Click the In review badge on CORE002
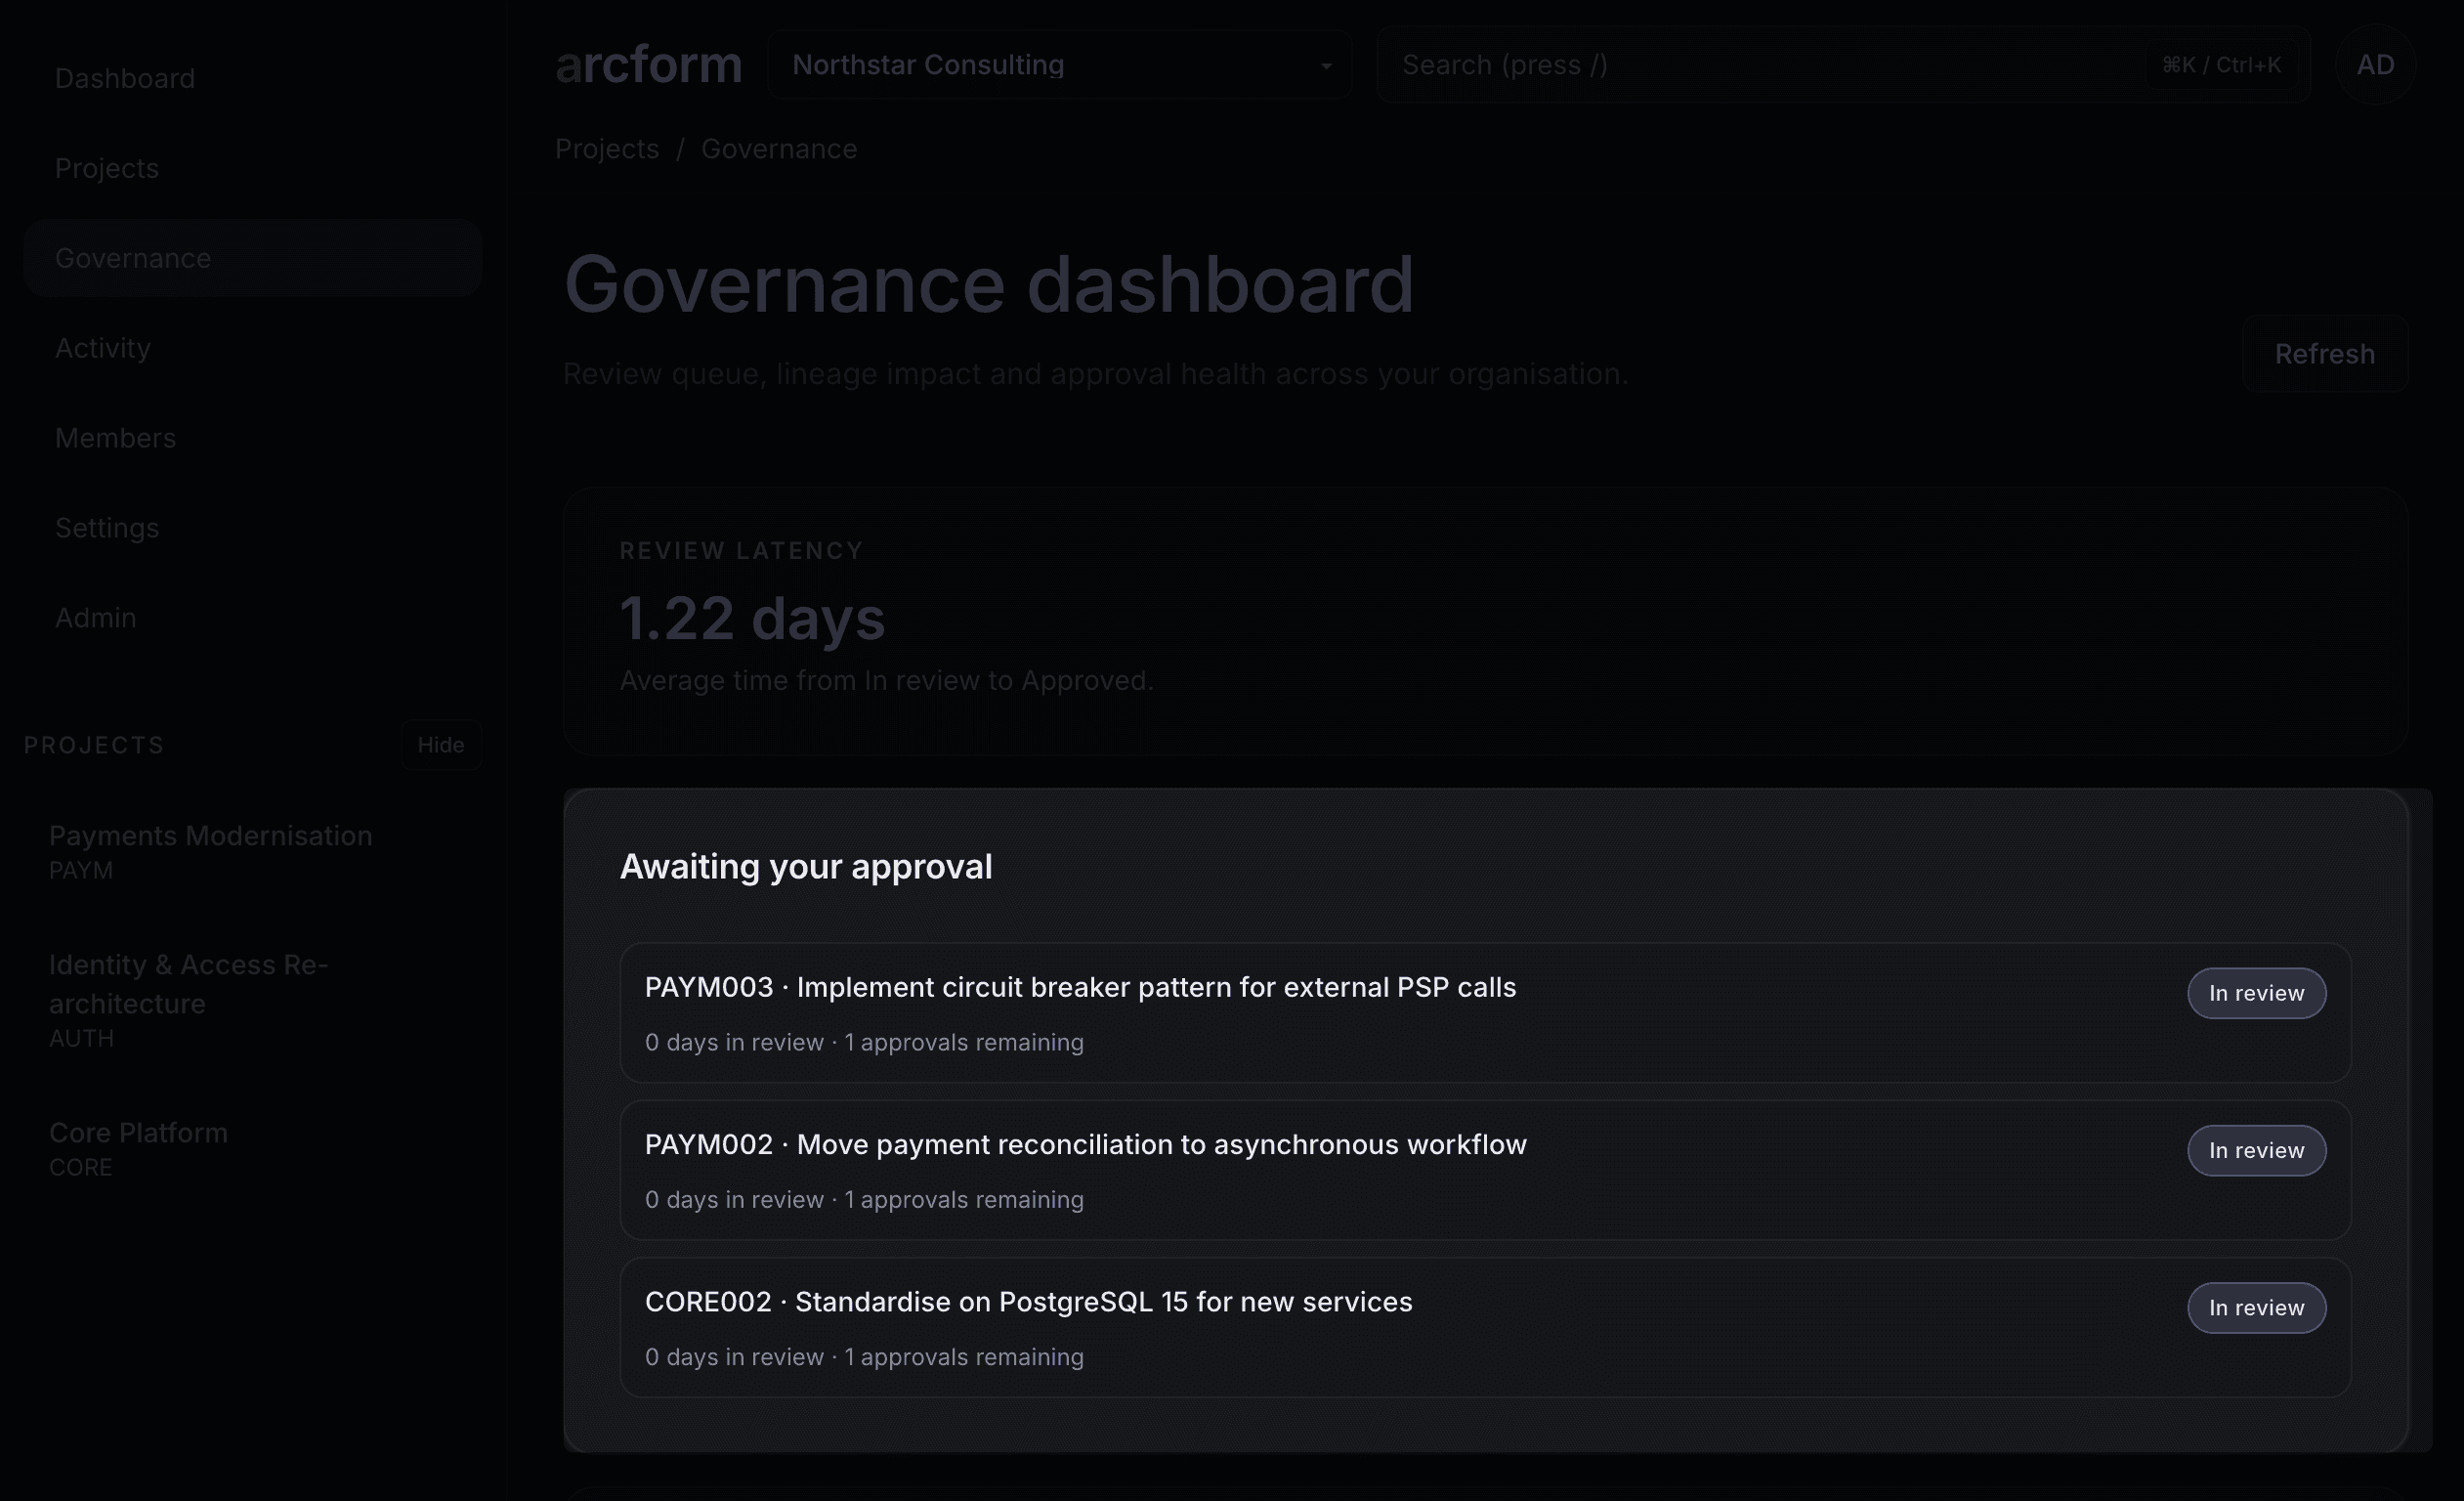This screenshot has width=2464, height=1501. coord(2257,1307)
